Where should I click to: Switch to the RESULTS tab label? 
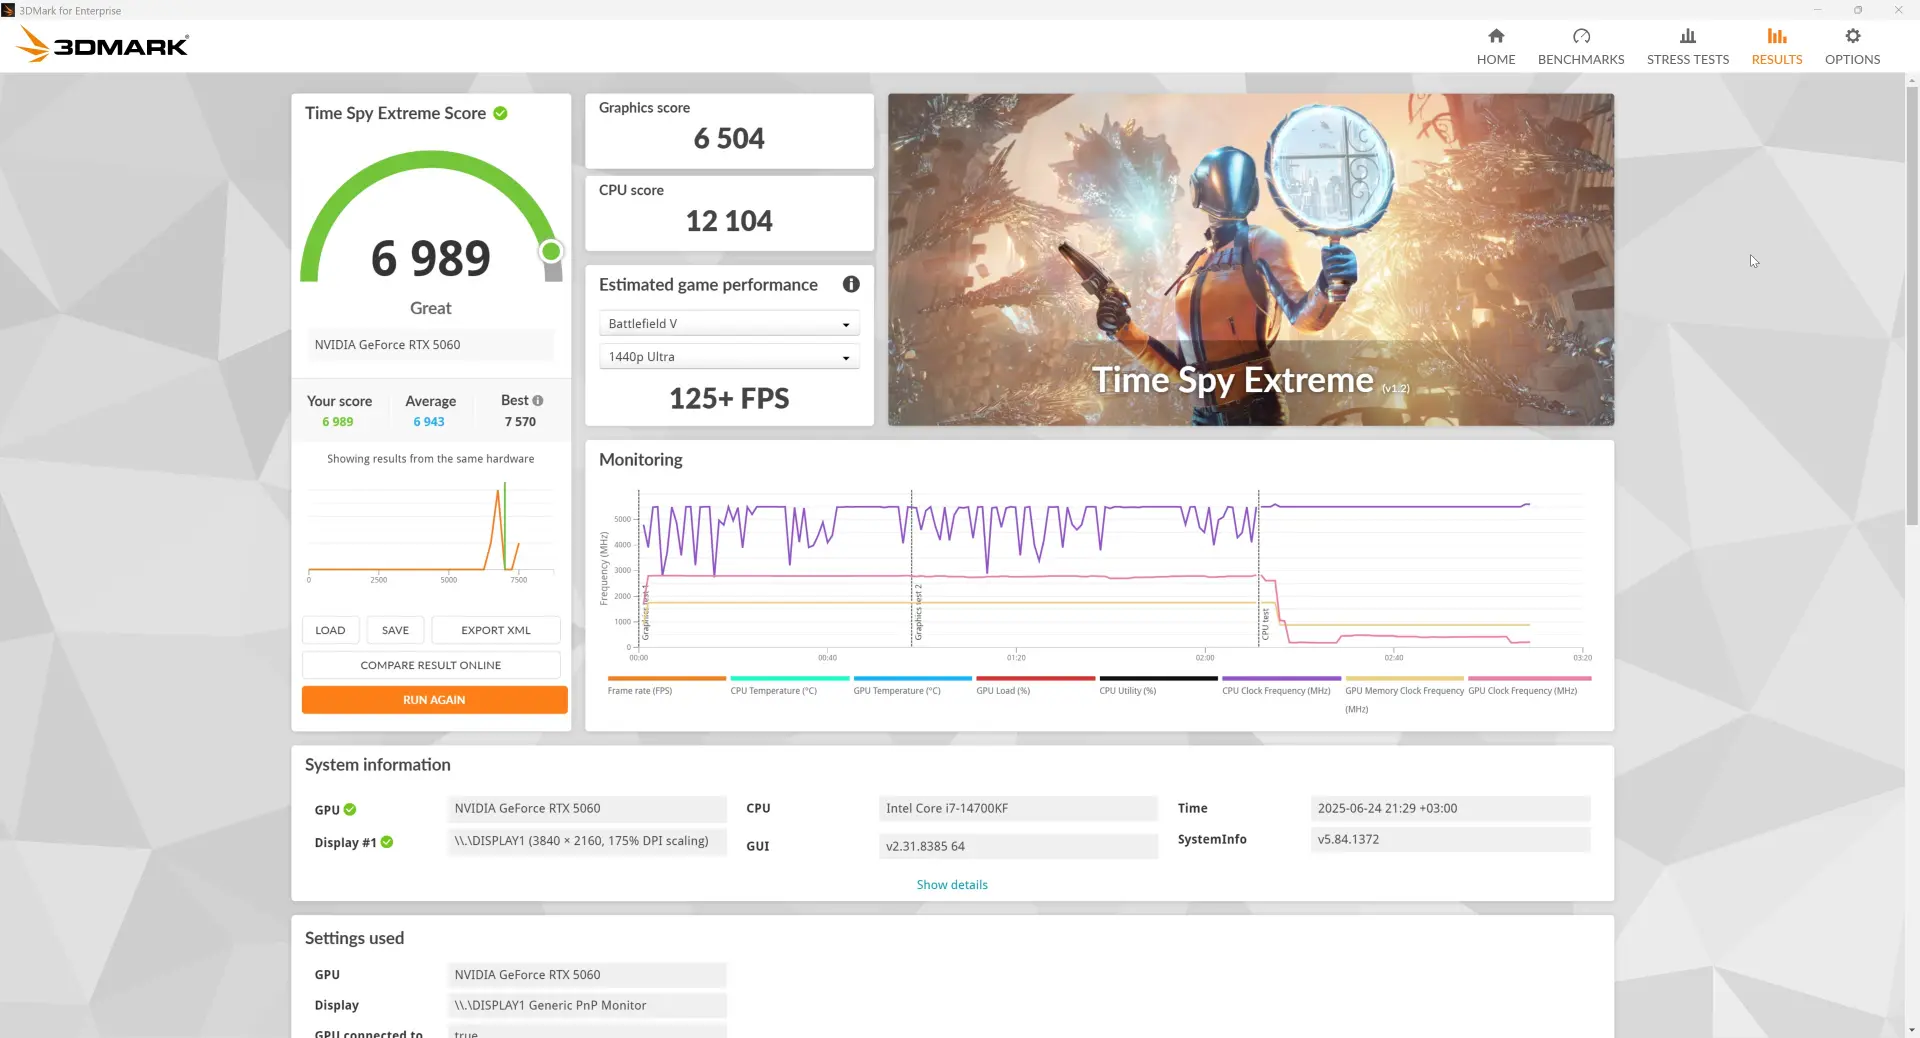coord(1777,59)
